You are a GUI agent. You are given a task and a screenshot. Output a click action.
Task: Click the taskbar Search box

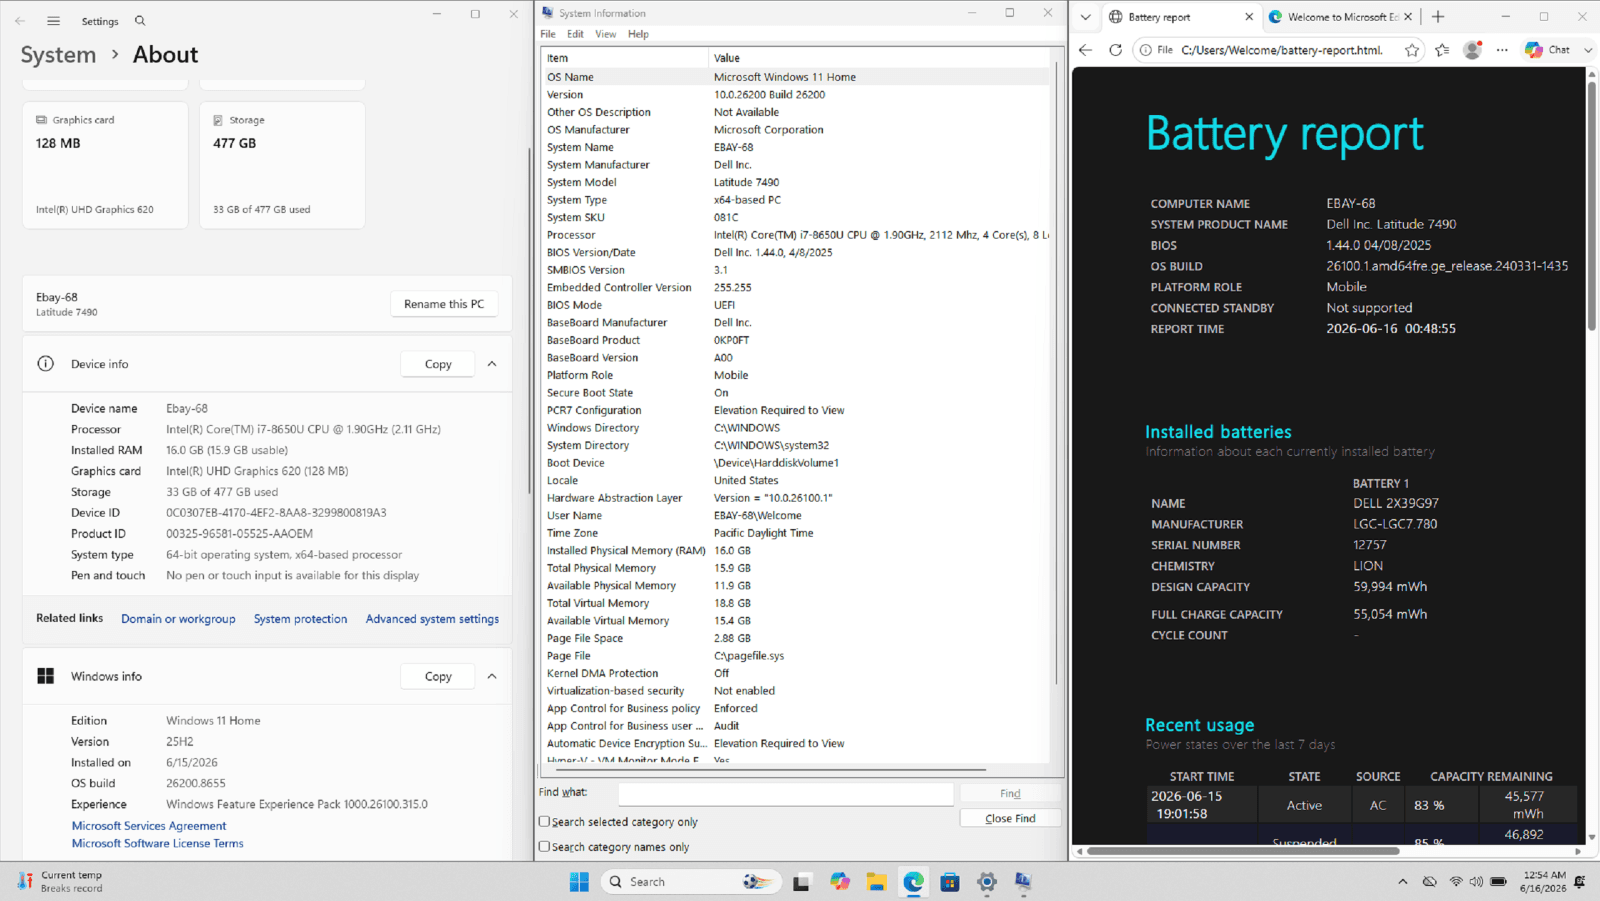690,882
